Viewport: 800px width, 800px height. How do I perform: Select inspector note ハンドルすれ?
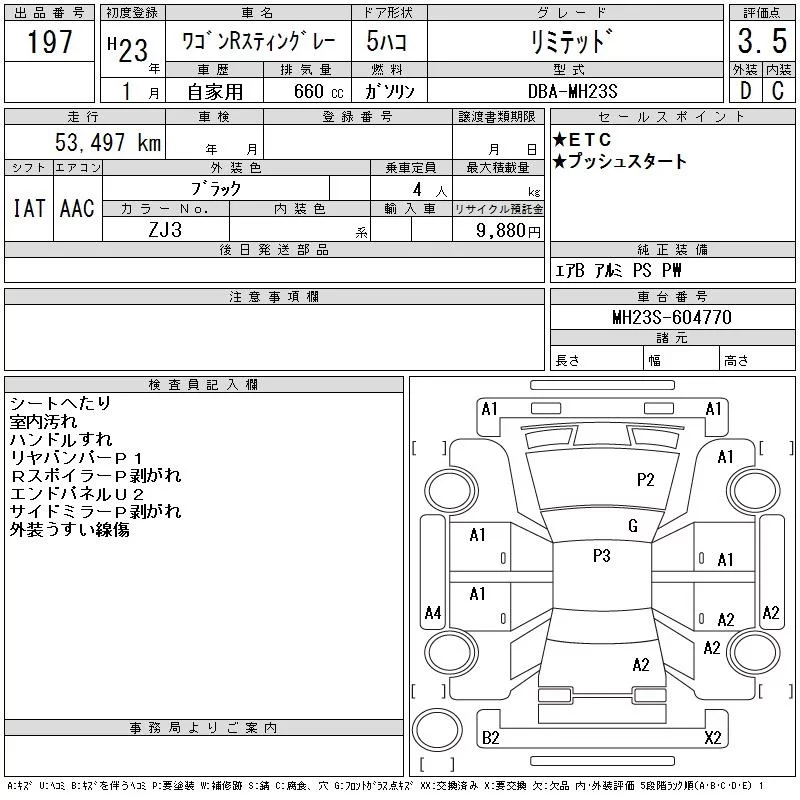click(x=61, y=439)
